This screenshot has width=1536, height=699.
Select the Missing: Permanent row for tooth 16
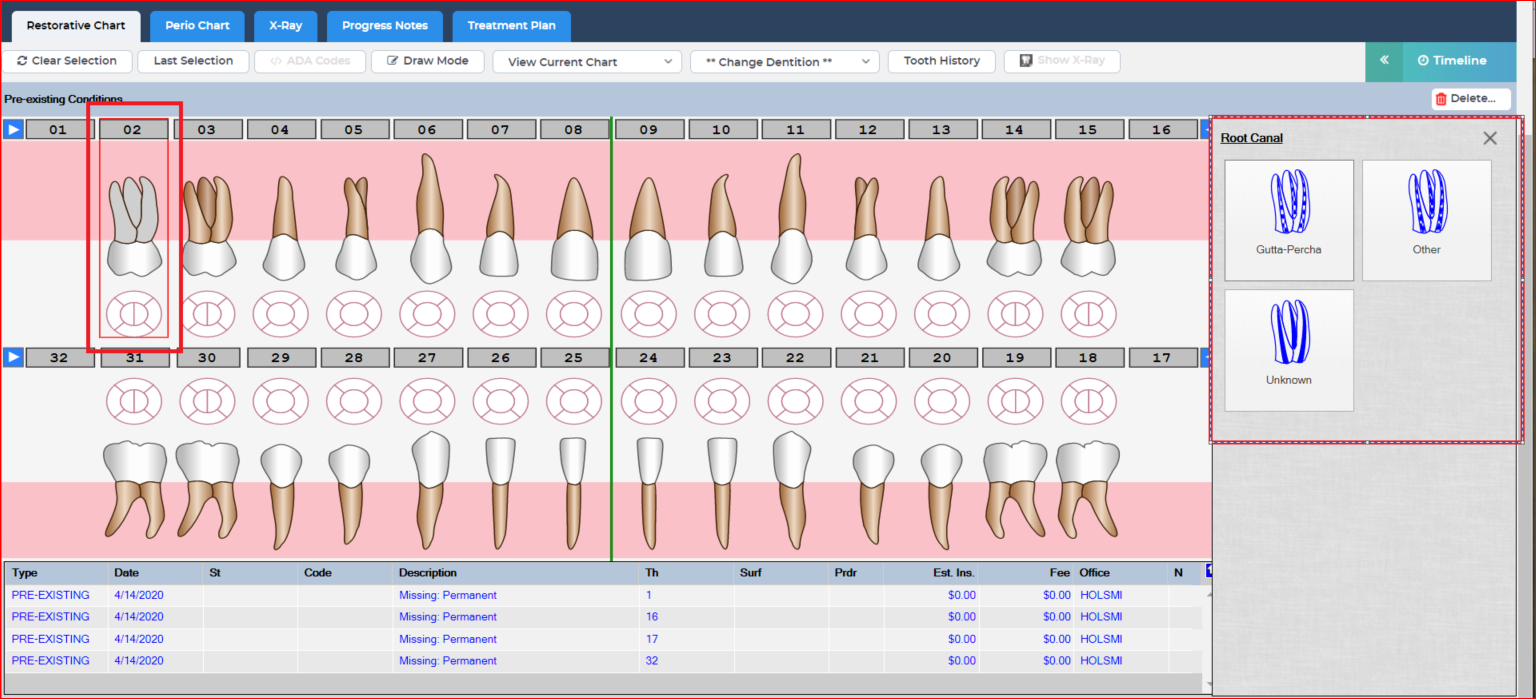point(447,617)
